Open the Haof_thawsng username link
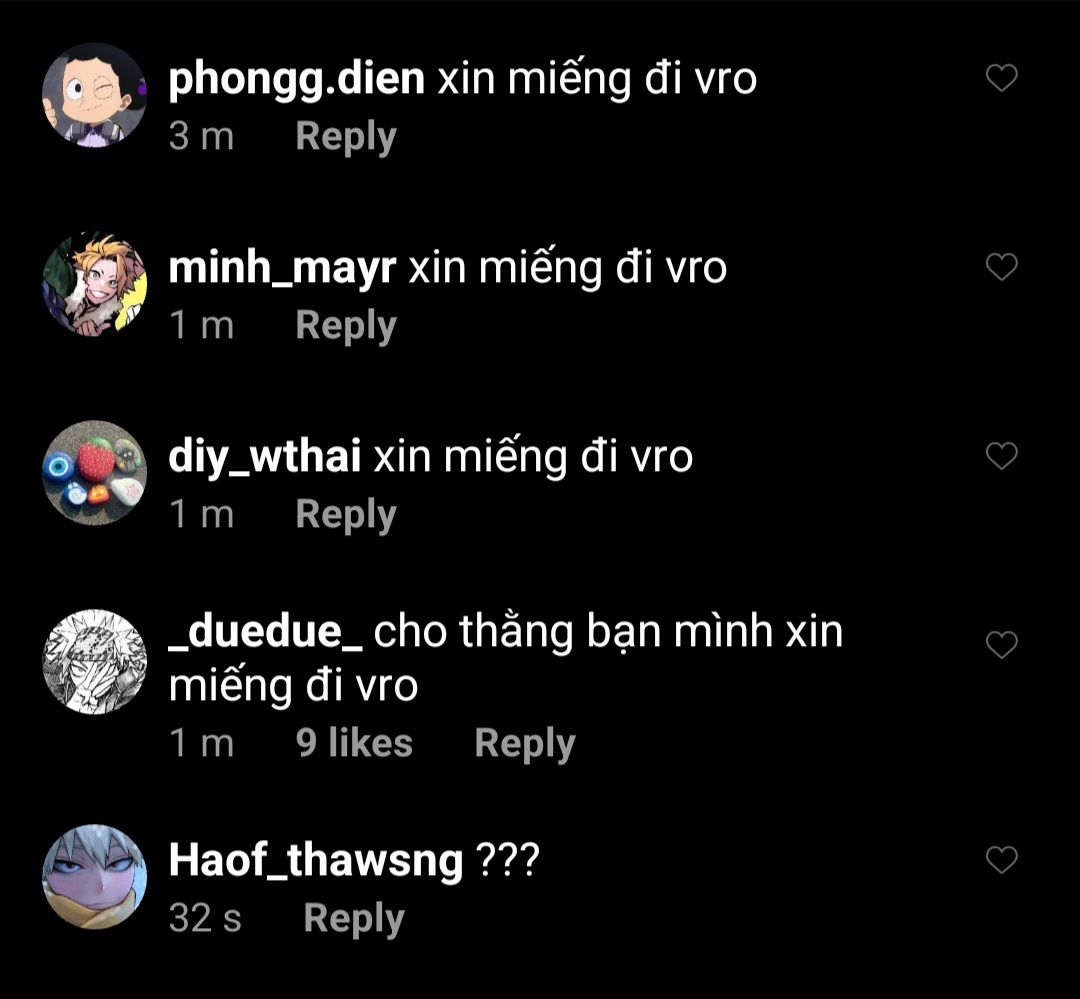Image resolution: width=1080 pixels, height=999 pixels. [315, 861]
